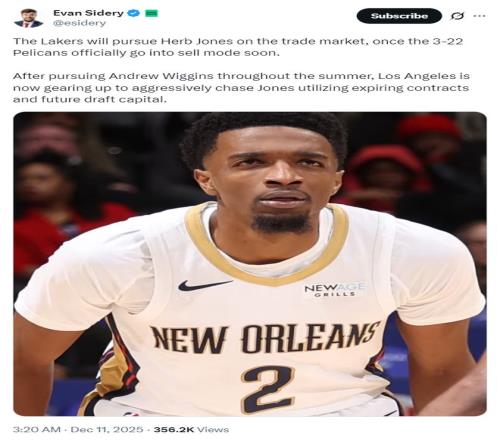Click the @esidery handle

[x=79, y=23]
